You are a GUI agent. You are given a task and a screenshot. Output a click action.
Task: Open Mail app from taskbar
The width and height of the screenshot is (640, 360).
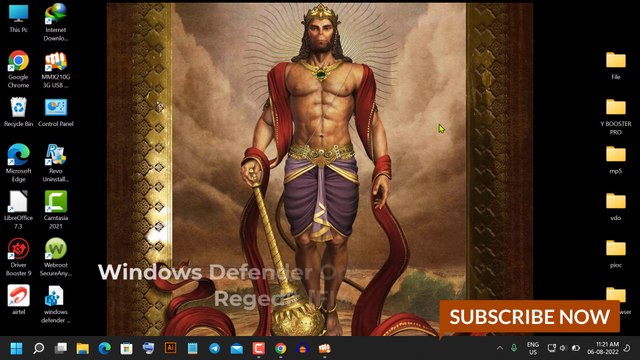tap(237, 348)
